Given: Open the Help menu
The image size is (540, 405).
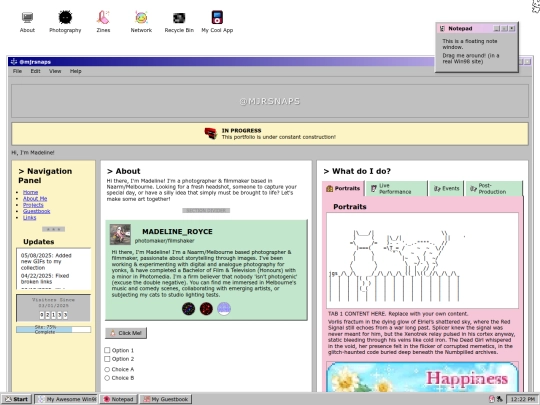Looking at the screenshot, I should coord(76,71).
